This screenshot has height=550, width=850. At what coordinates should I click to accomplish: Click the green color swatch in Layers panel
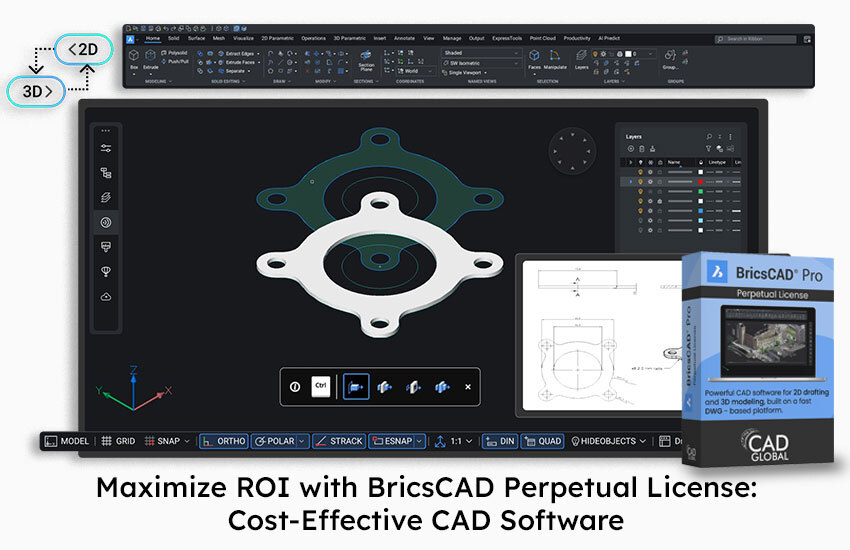(700, 192)
